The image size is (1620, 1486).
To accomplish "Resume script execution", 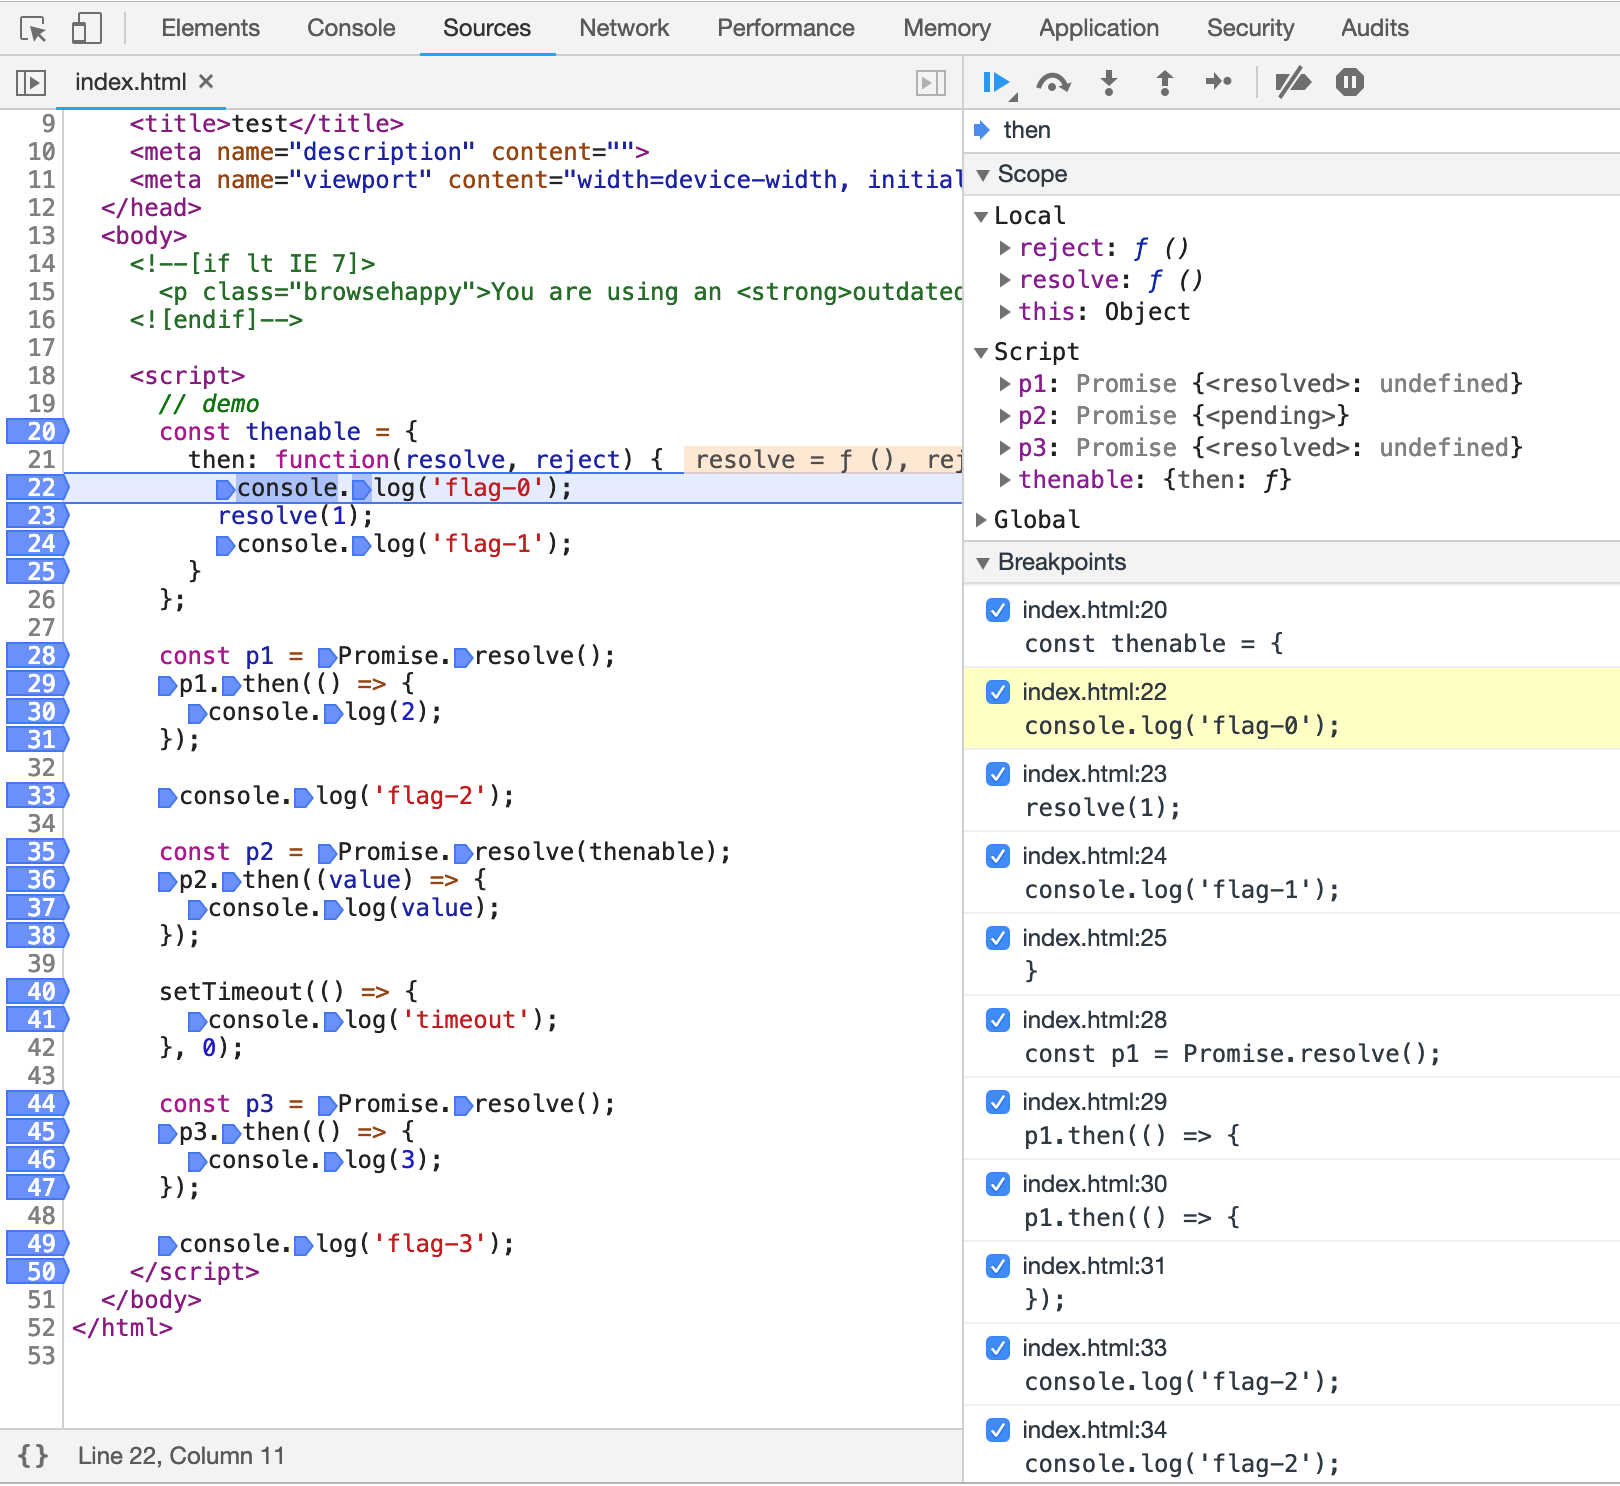I will (x=996, y=82).
